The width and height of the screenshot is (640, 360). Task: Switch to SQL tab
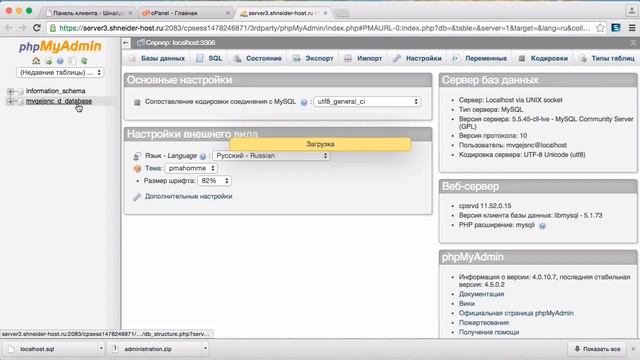(x=209, y=58)
